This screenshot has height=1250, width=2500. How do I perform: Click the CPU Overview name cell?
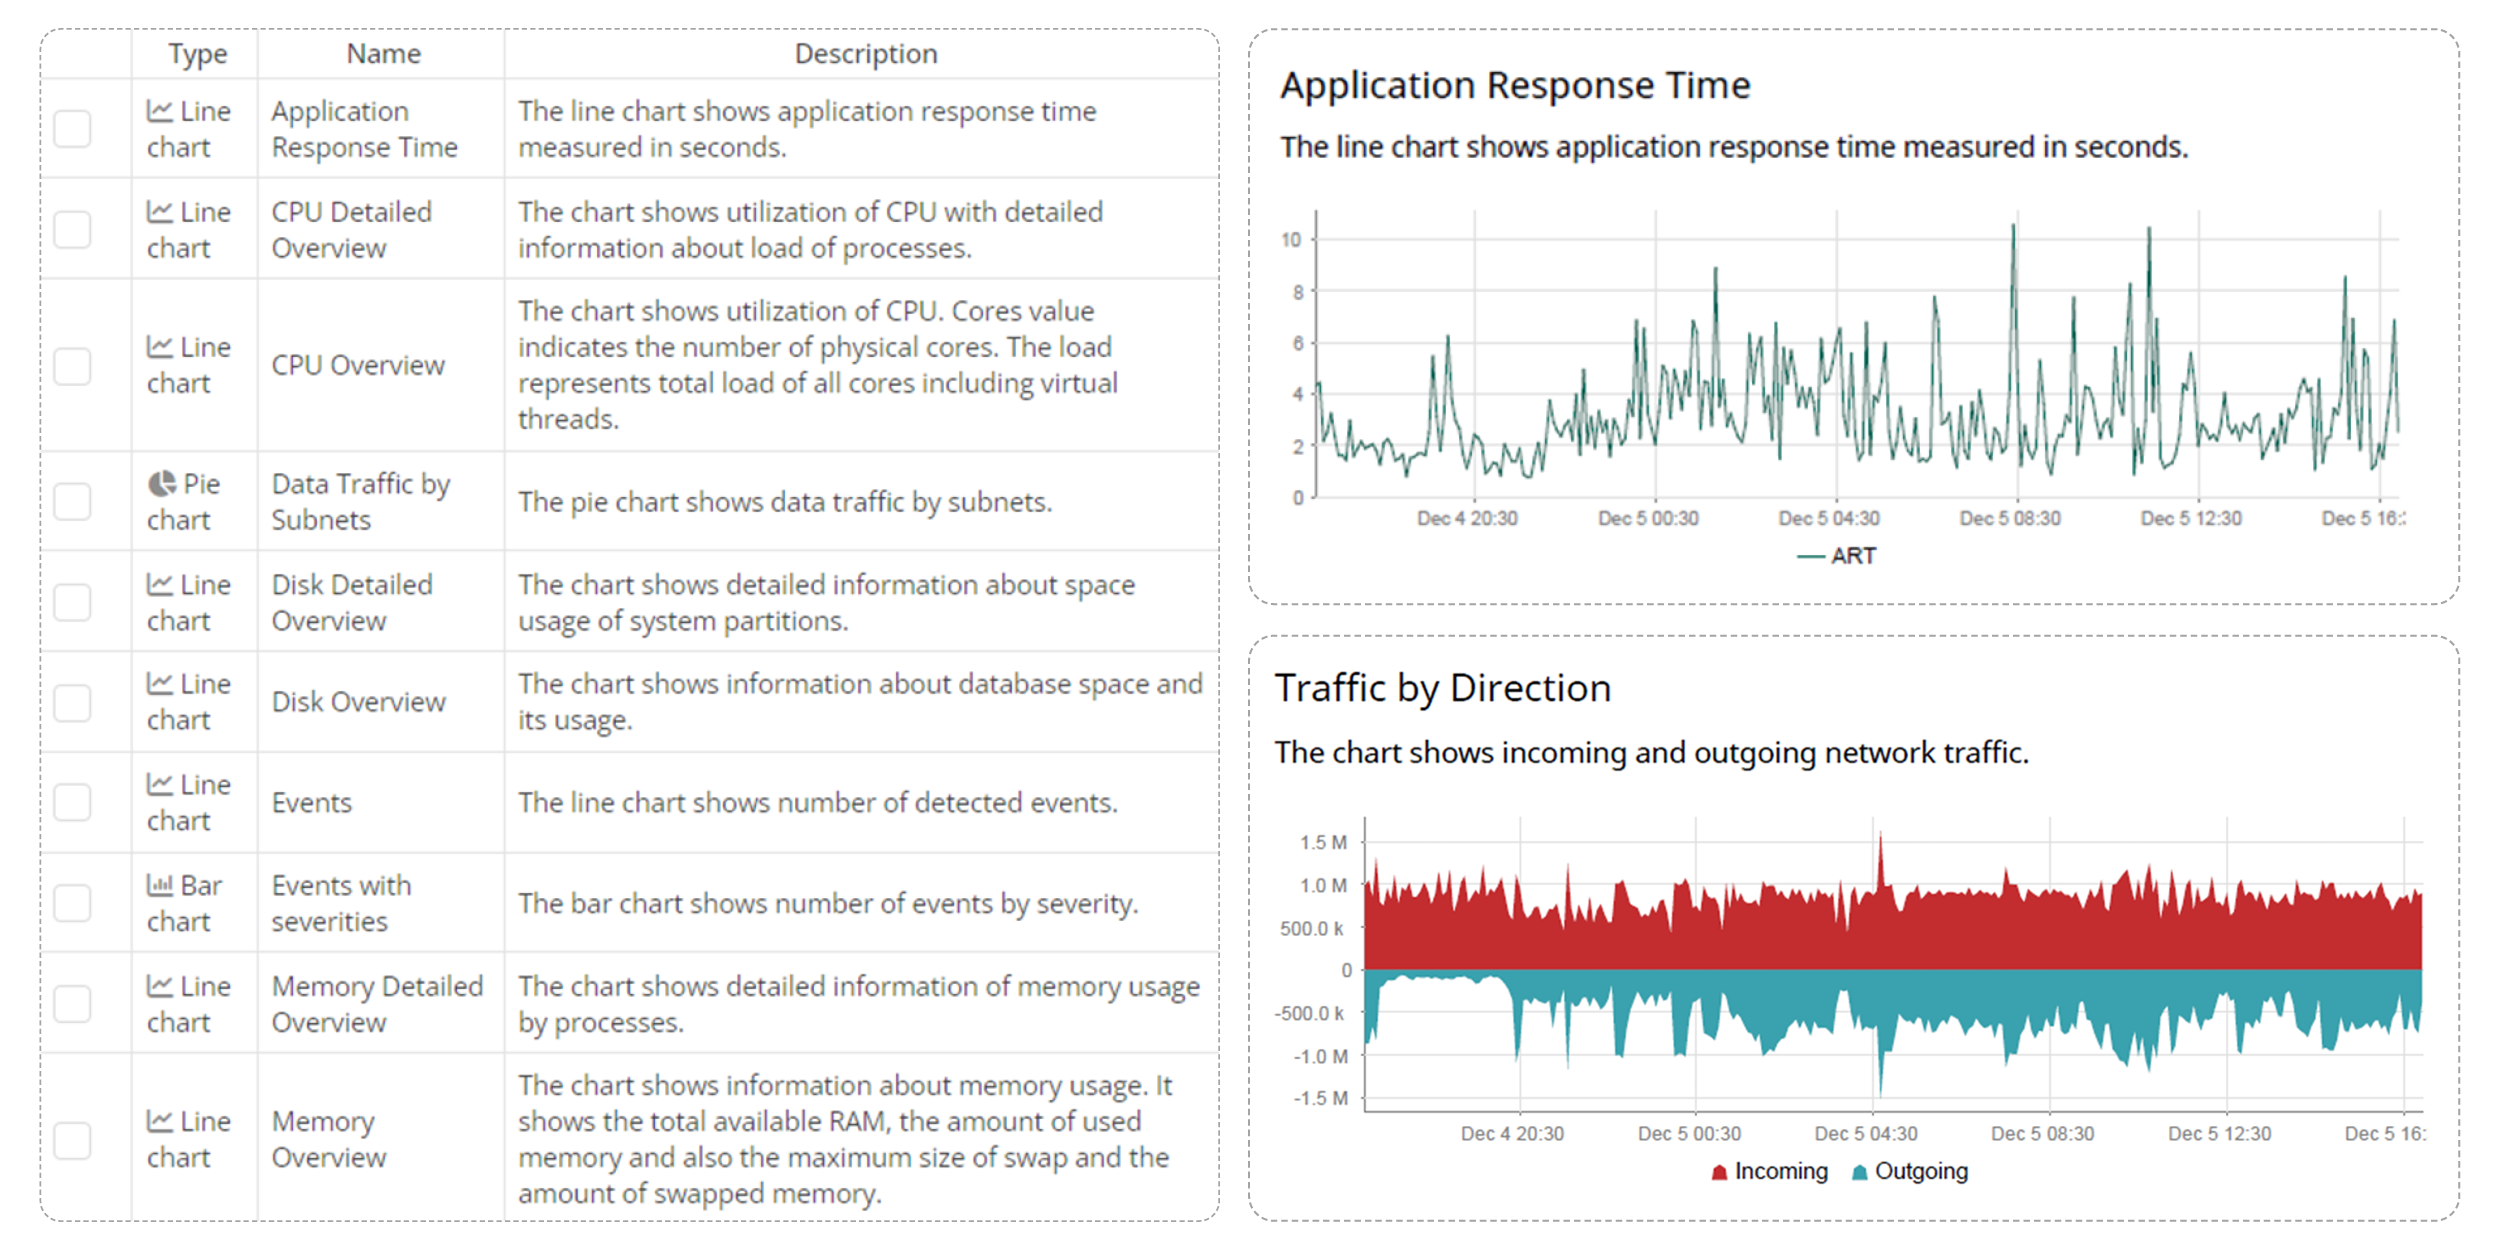[x=358, y=365]
